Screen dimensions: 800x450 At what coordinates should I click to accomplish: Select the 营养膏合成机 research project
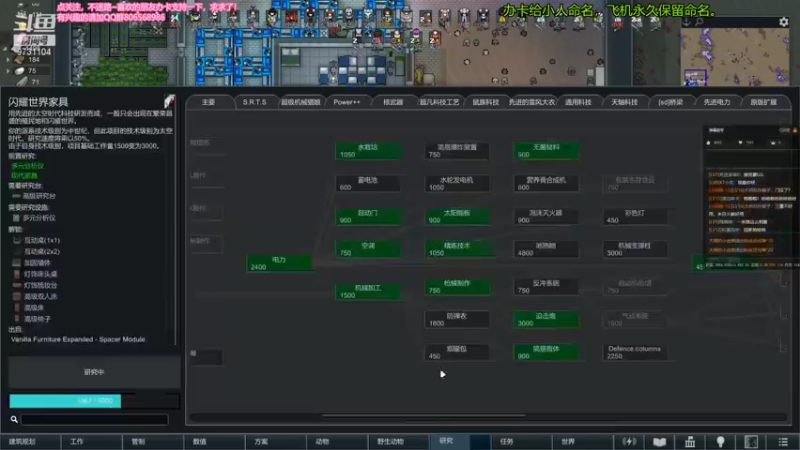click(x=546, y=184)
